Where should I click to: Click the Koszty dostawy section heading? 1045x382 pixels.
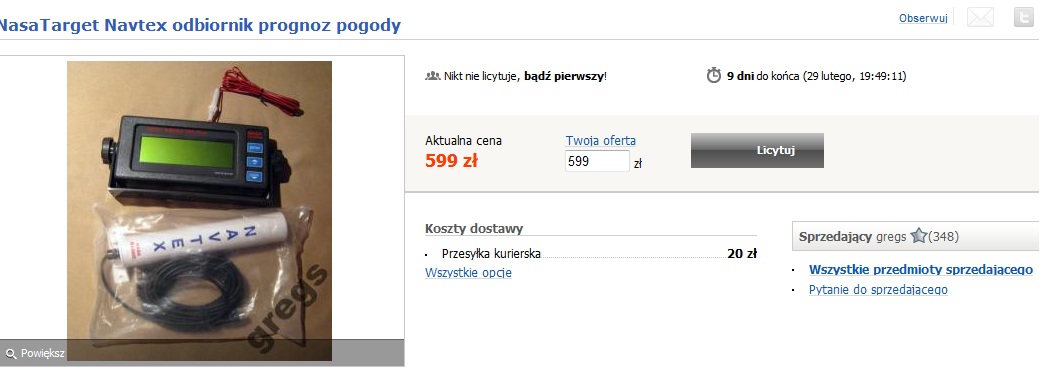pos(474,229)
